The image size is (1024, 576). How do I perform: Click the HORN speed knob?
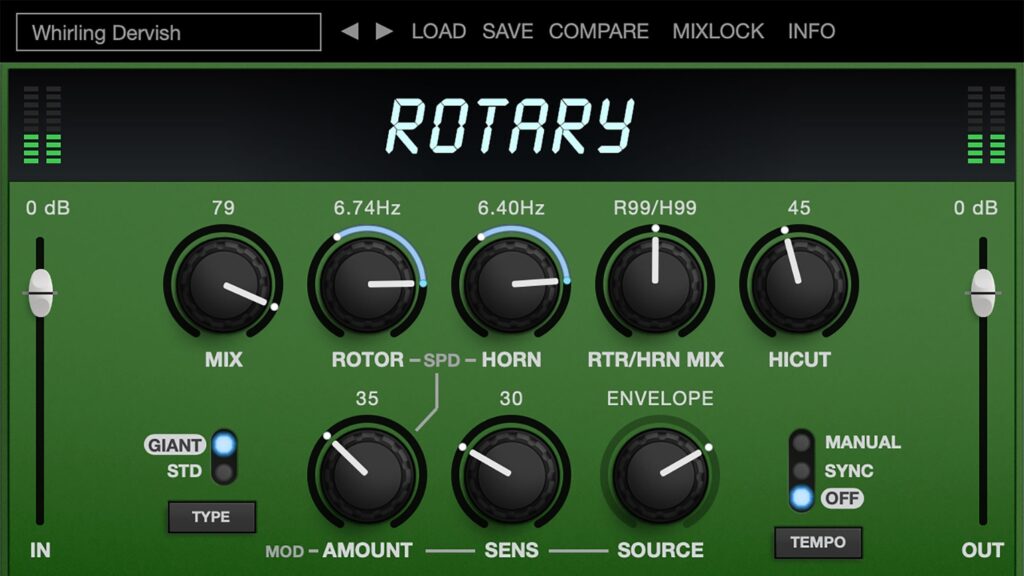pos(512,283)
